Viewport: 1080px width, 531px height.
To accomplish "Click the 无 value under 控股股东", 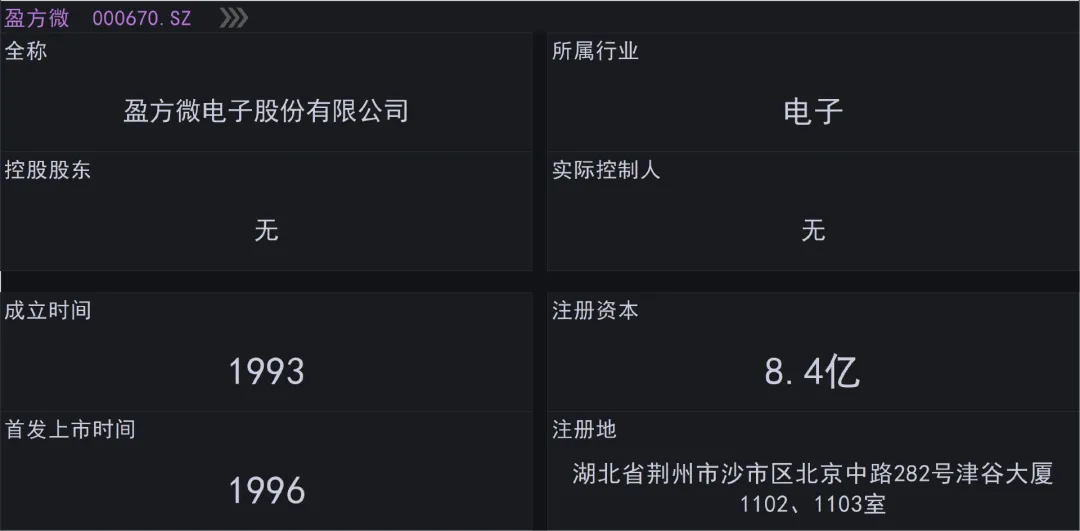I will coord(267,230).
